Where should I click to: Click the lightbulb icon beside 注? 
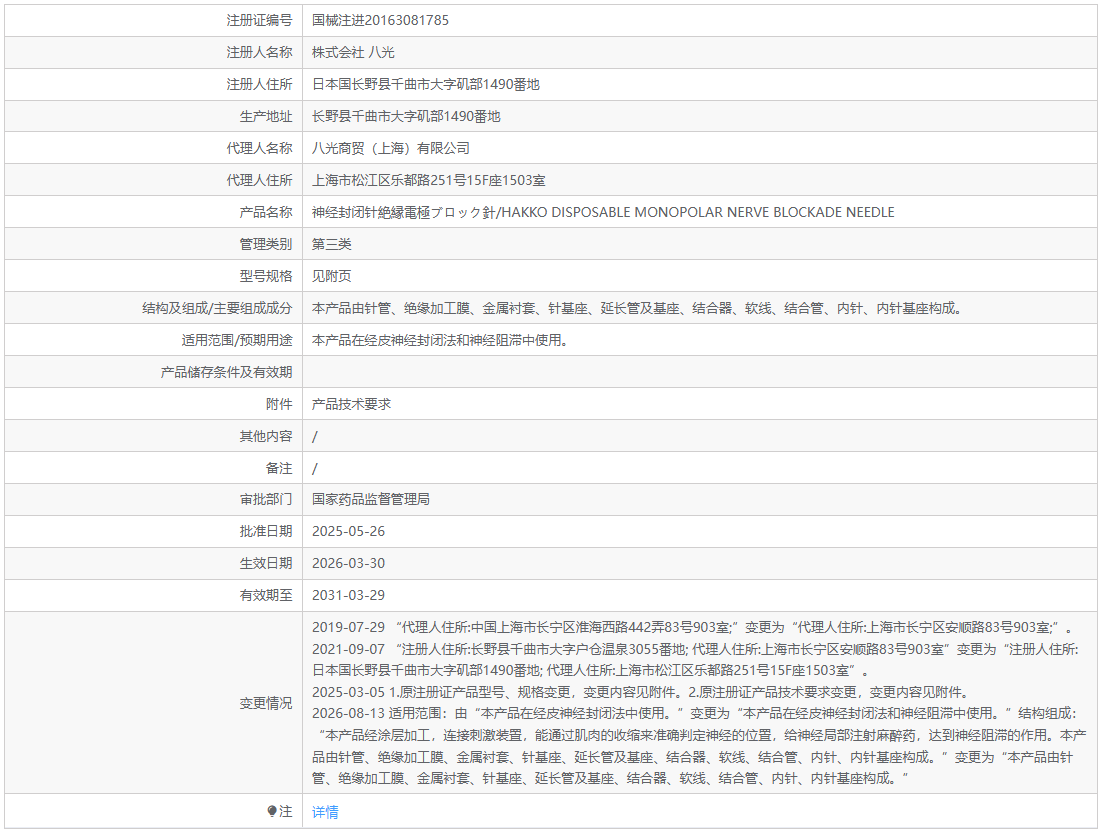coord(272,811)
